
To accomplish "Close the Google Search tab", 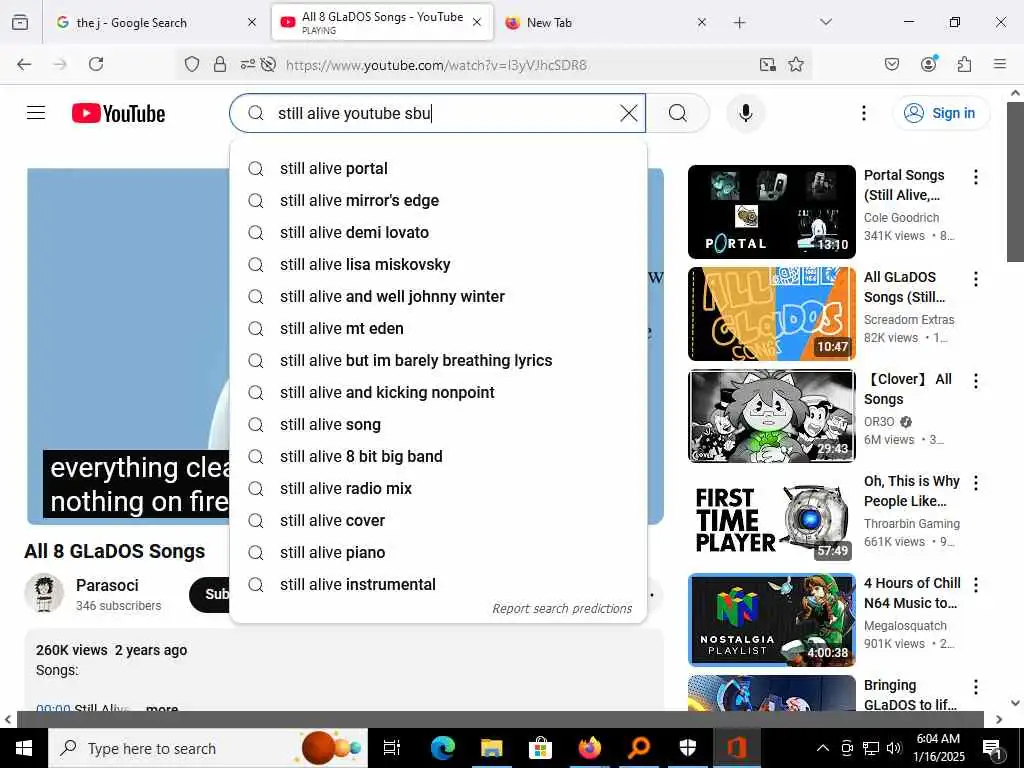I will (252, 23).
